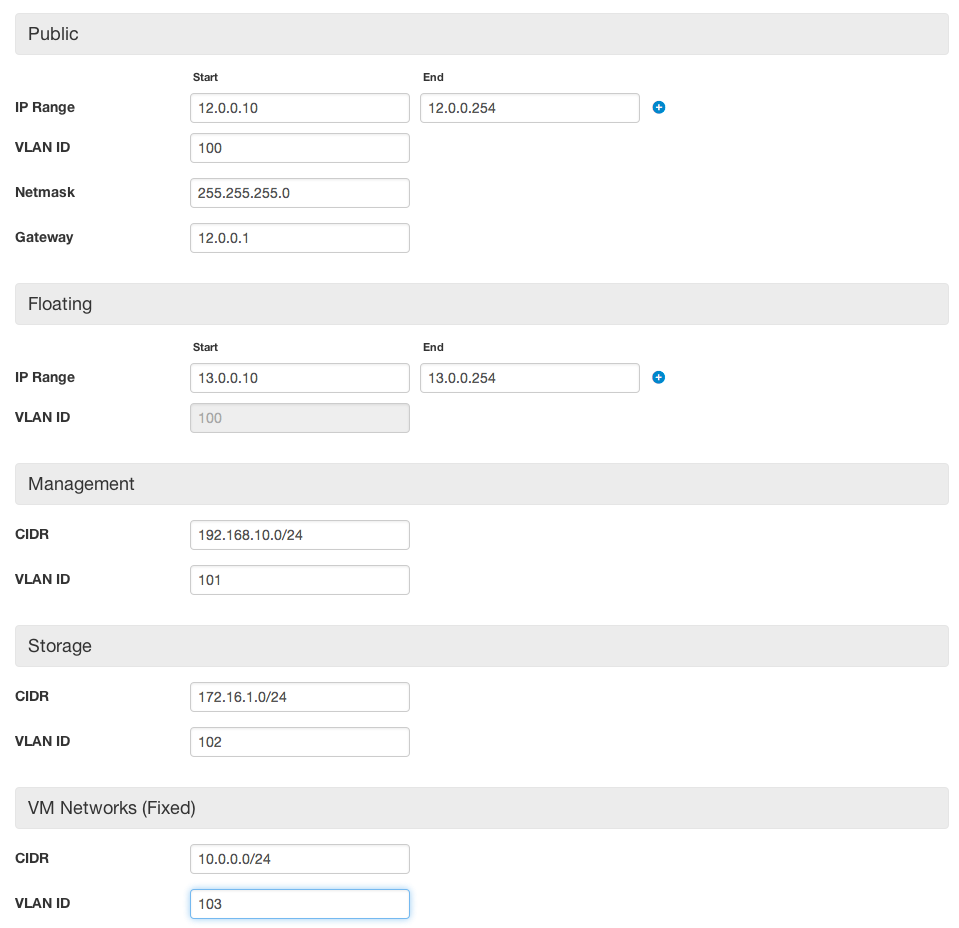This screenshot has height=928, width=959.
Task: Select the Management VLAN ID field 101
Action: [x=300, y=580]
